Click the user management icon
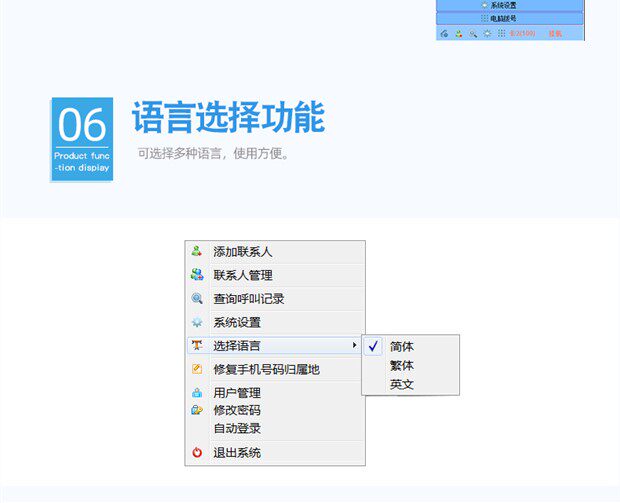This screenshot has height=503, width=620. point(197,393)
